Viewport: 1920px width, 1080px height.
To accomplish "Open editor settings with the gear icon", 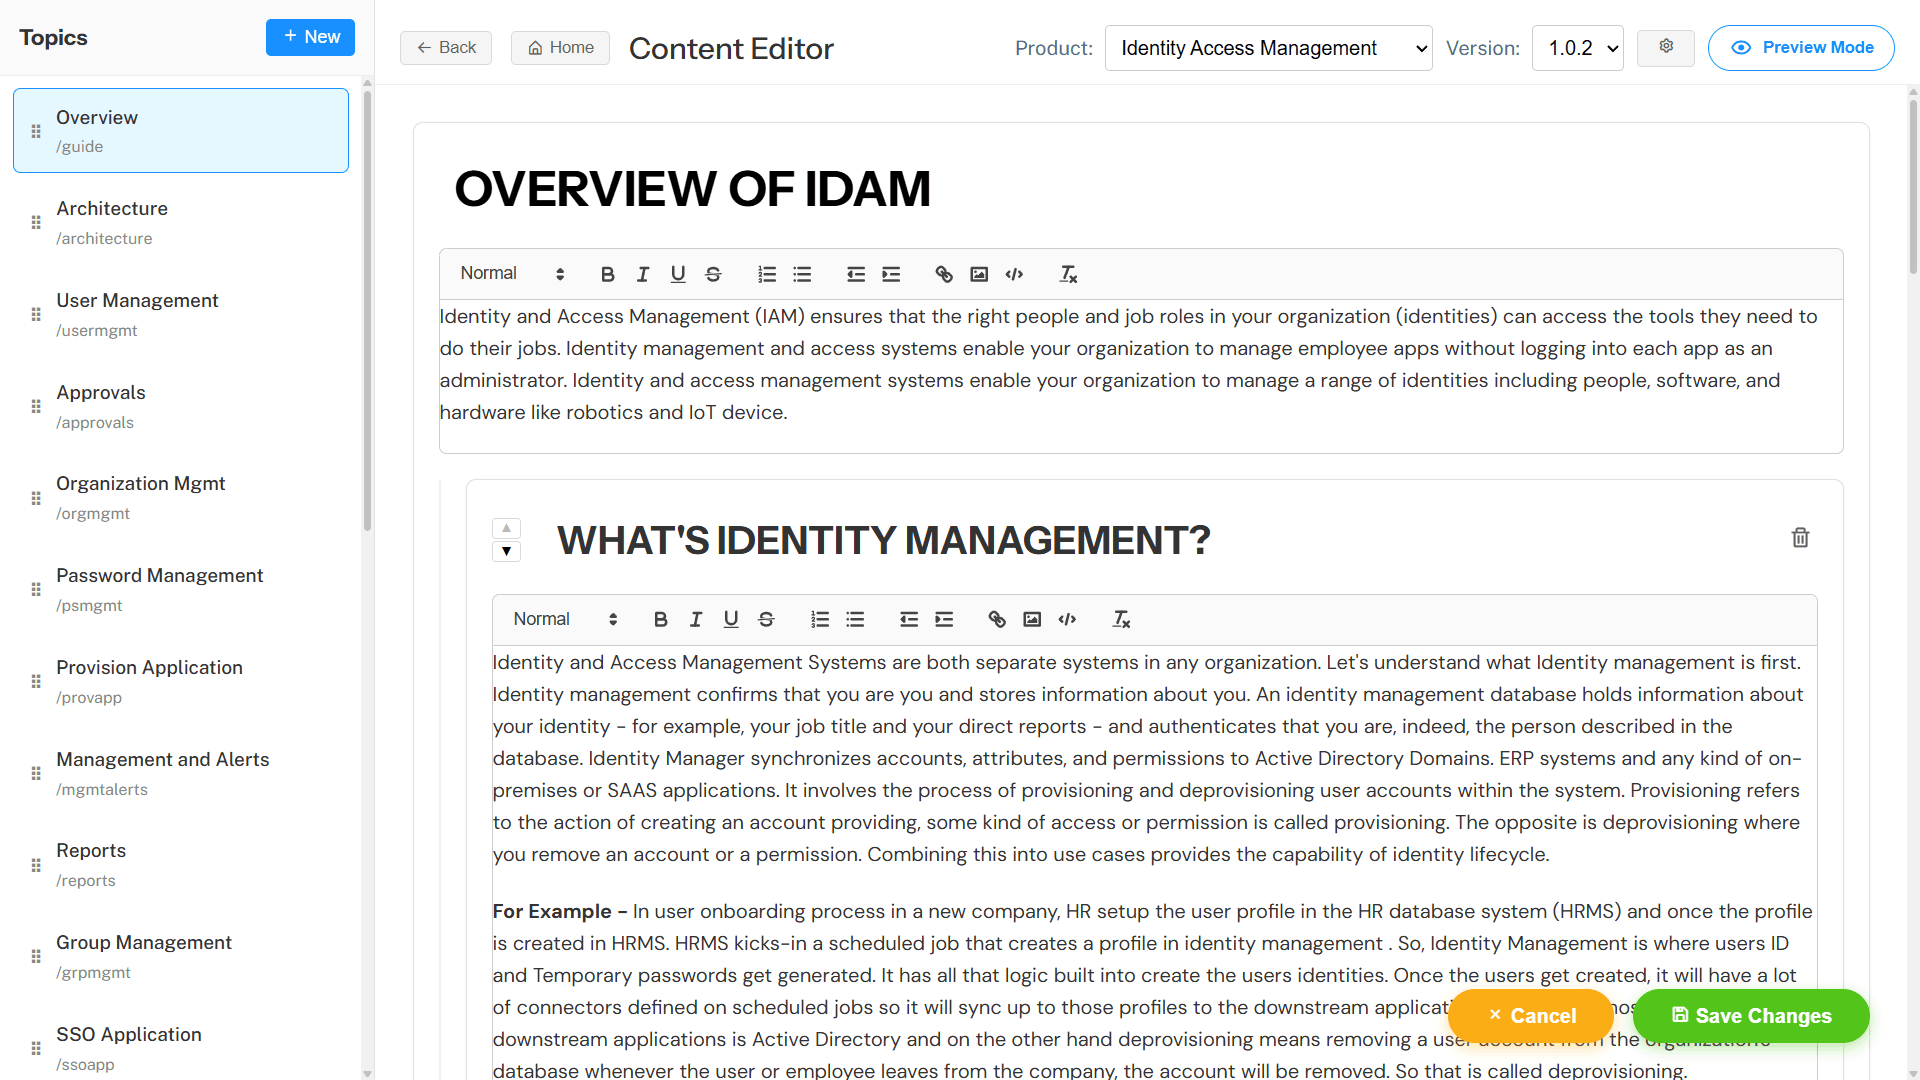I will (x=1665, y=47).
